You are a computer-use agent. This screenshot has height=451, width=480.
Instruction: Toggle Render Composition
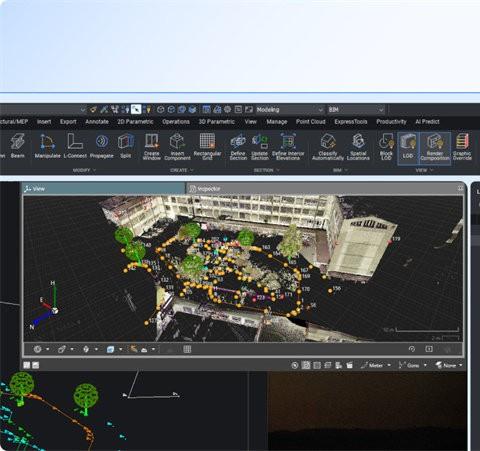(x=435, y=148)
